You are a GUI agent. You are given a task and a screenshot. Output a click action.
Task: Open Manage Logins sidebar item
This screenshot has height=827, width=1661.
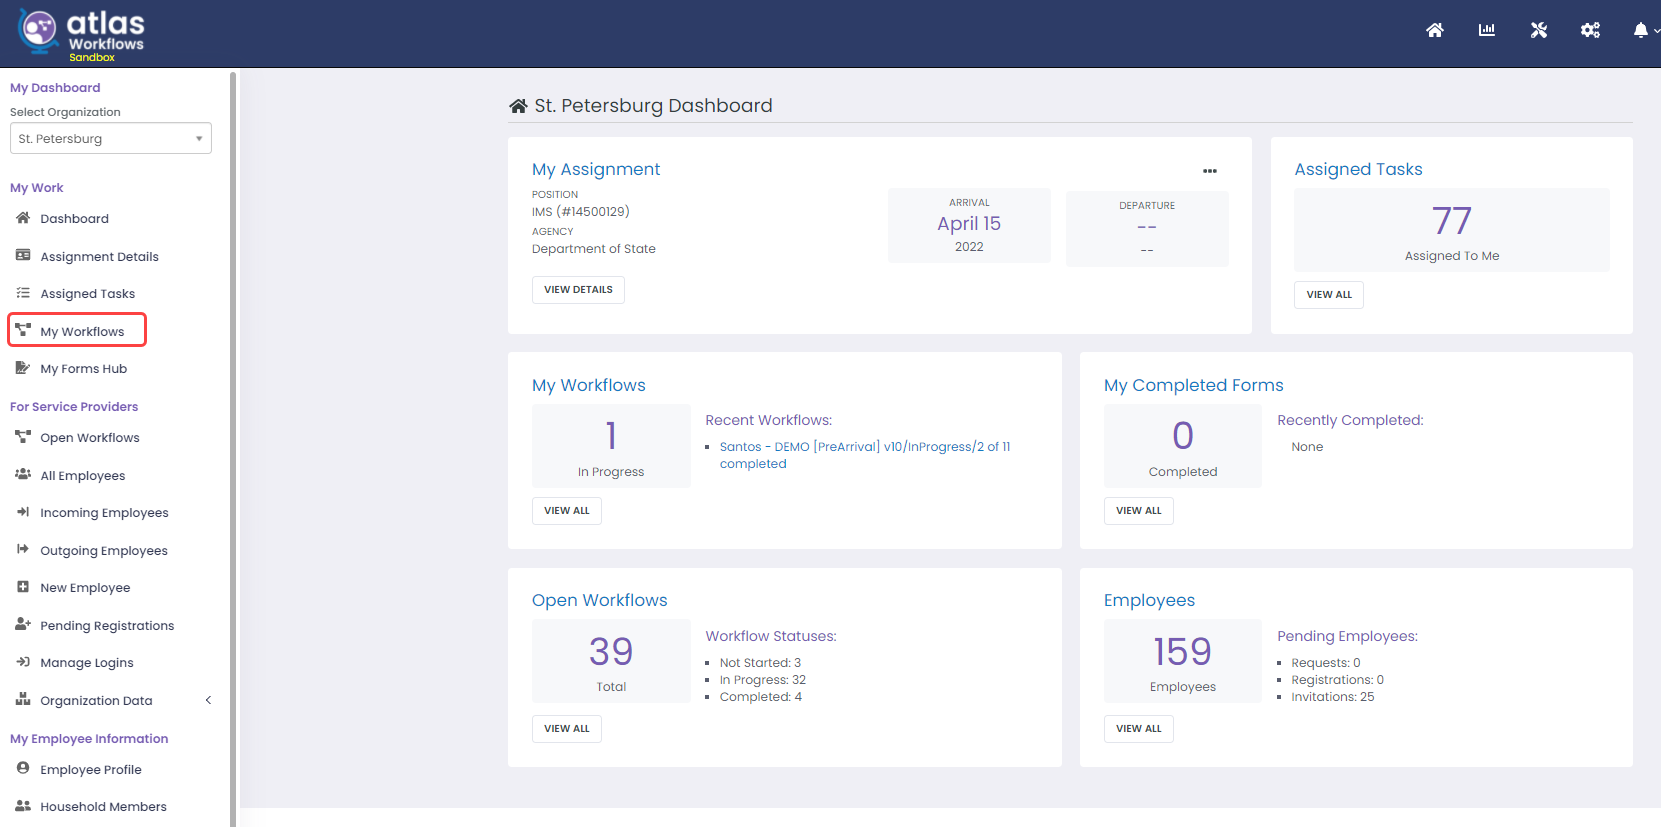tap(86, 662)
